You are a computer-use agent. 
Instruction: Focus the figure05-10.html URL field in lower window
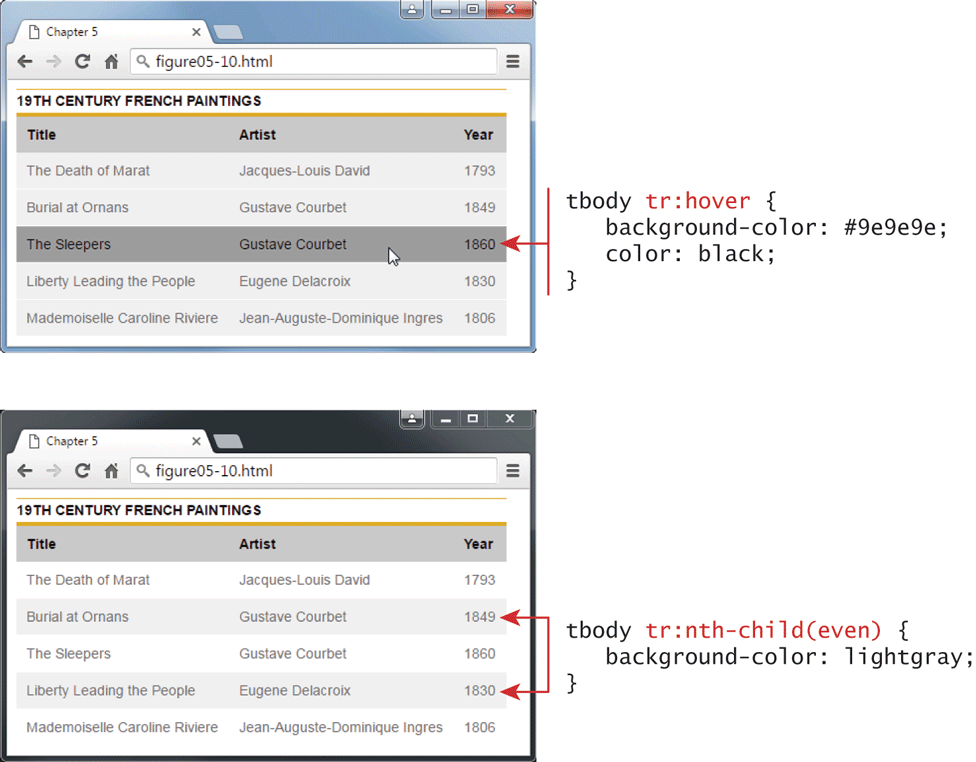pyautogui.click(x=320, y=471)
